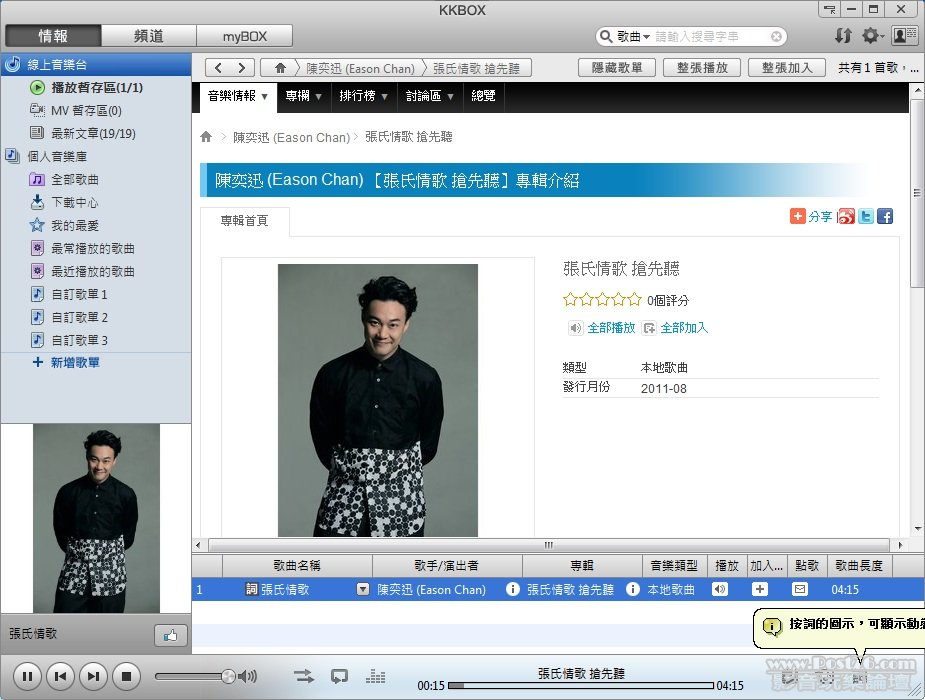Open the 總覽 menu item
Image resolution: width=925 pixels, height=700 pixels.
(x=483, y=96)
